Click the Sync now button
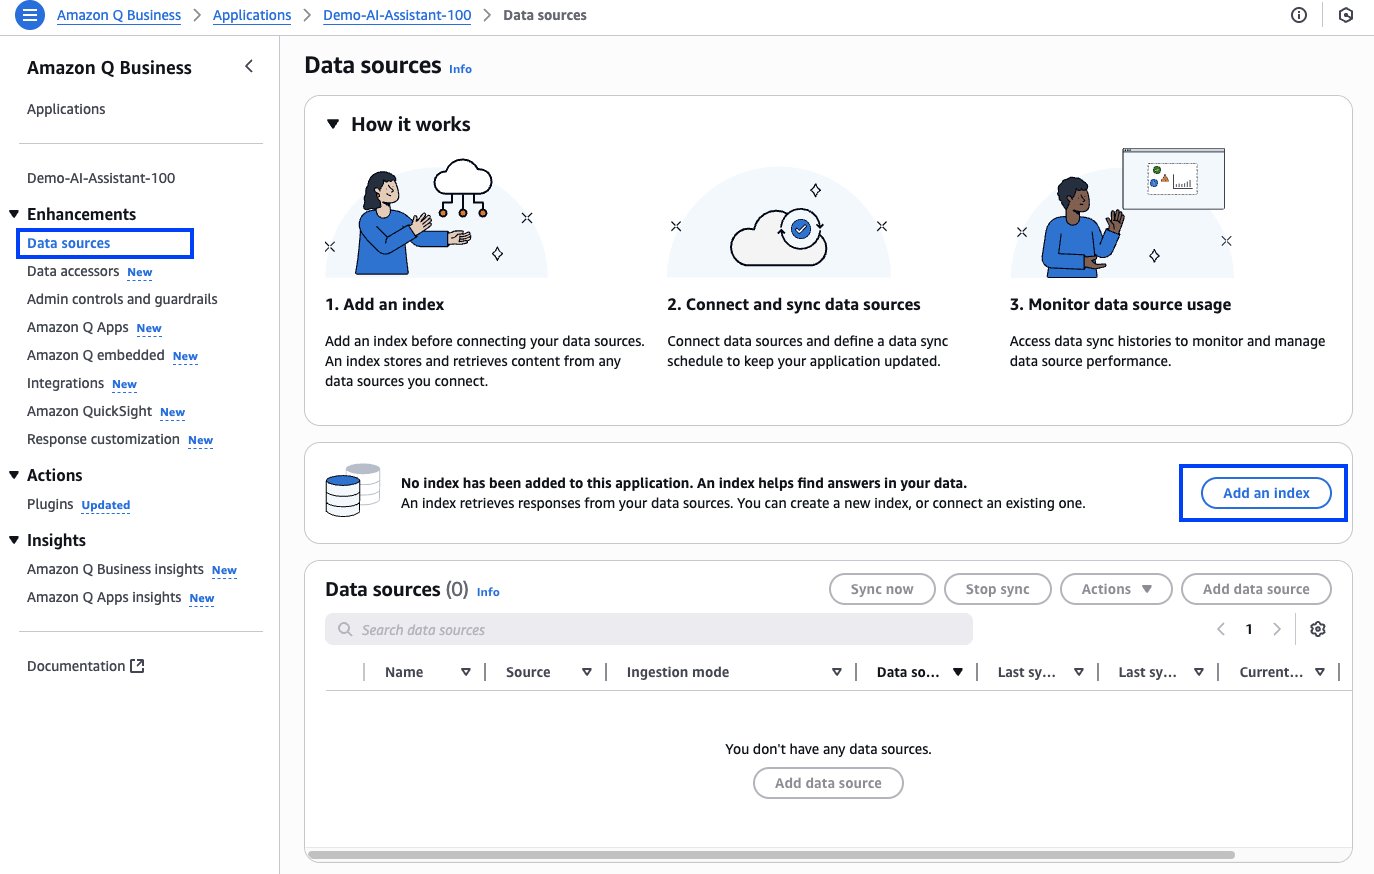 pyautogui.click(x=882, y=589)
